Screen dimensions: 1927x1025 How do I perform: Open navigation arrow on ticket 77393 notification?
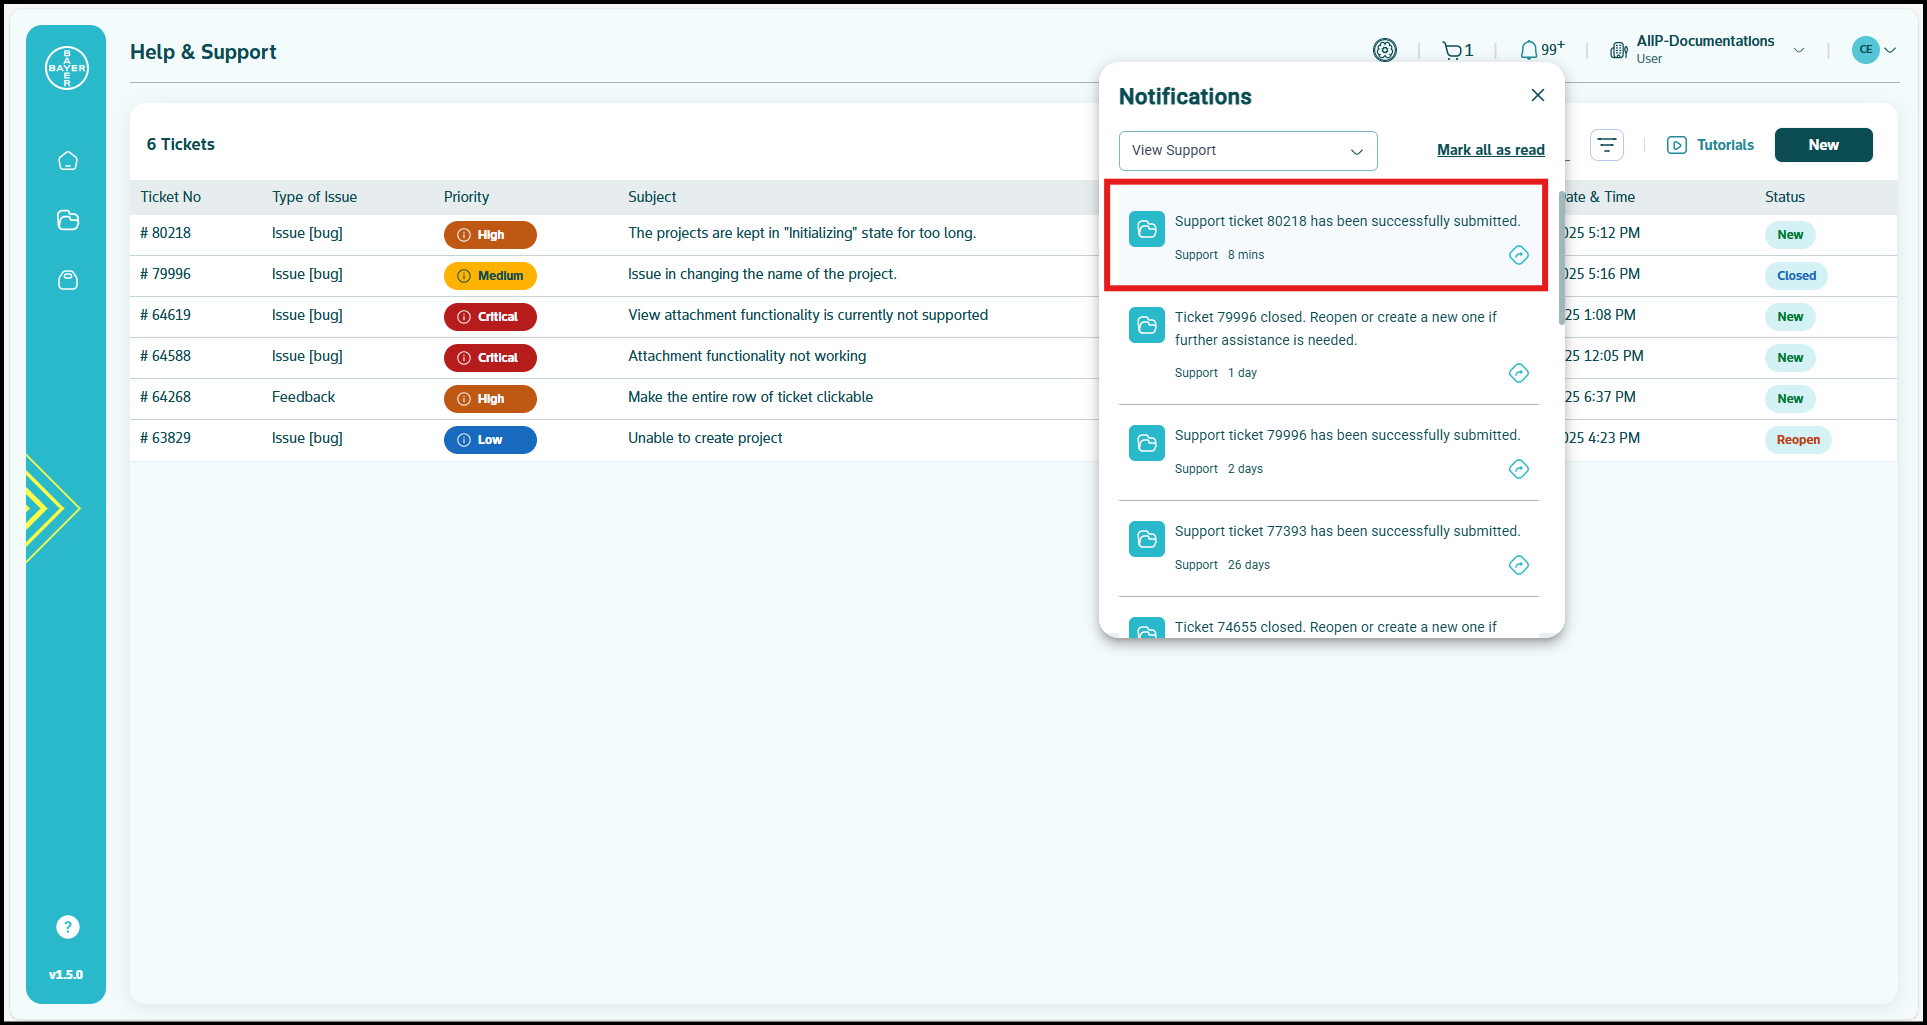pos(1519,565)
